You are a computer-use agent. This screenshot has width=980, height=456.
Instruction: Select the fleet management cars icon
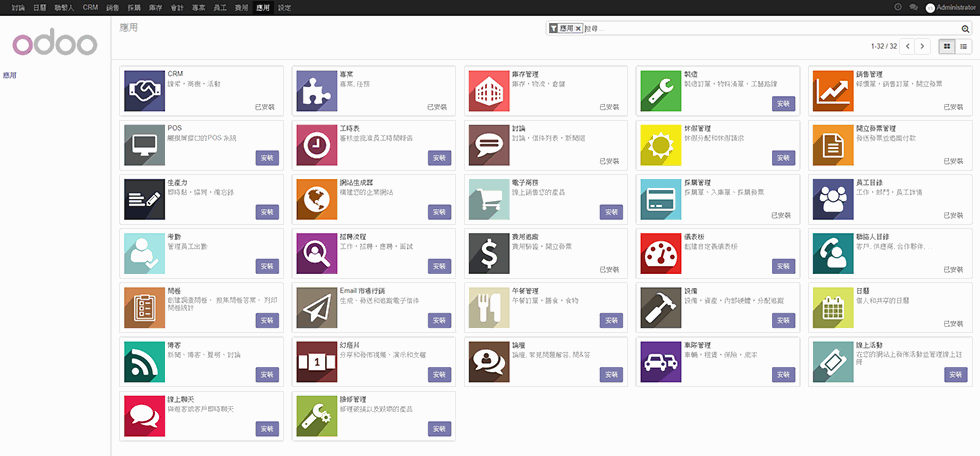tap(660, 360)
